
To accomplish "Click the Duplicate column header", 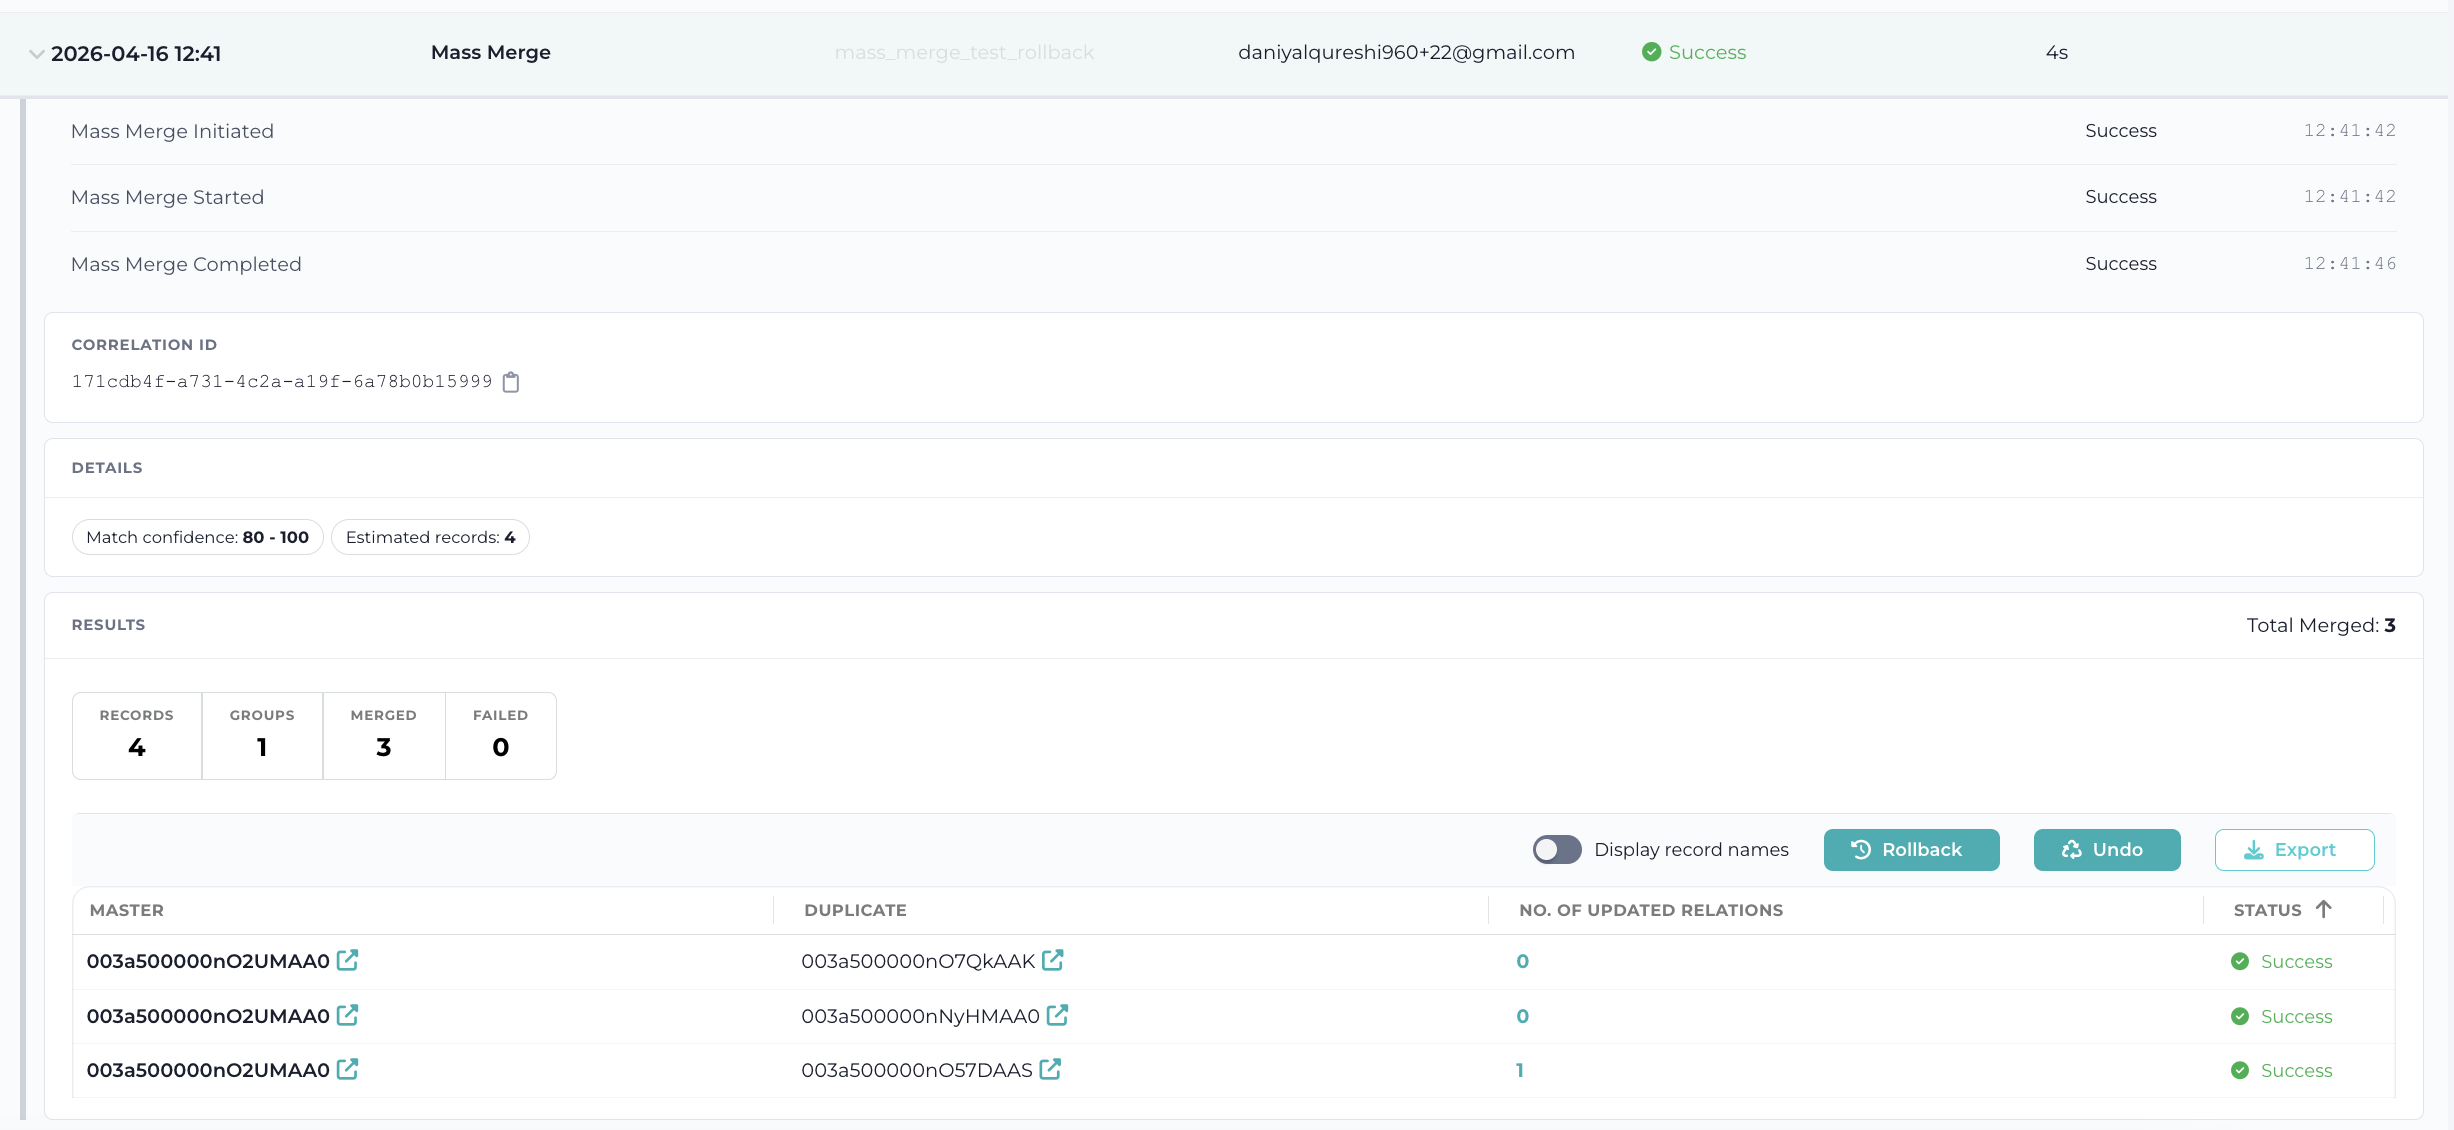I will point(855,911).
